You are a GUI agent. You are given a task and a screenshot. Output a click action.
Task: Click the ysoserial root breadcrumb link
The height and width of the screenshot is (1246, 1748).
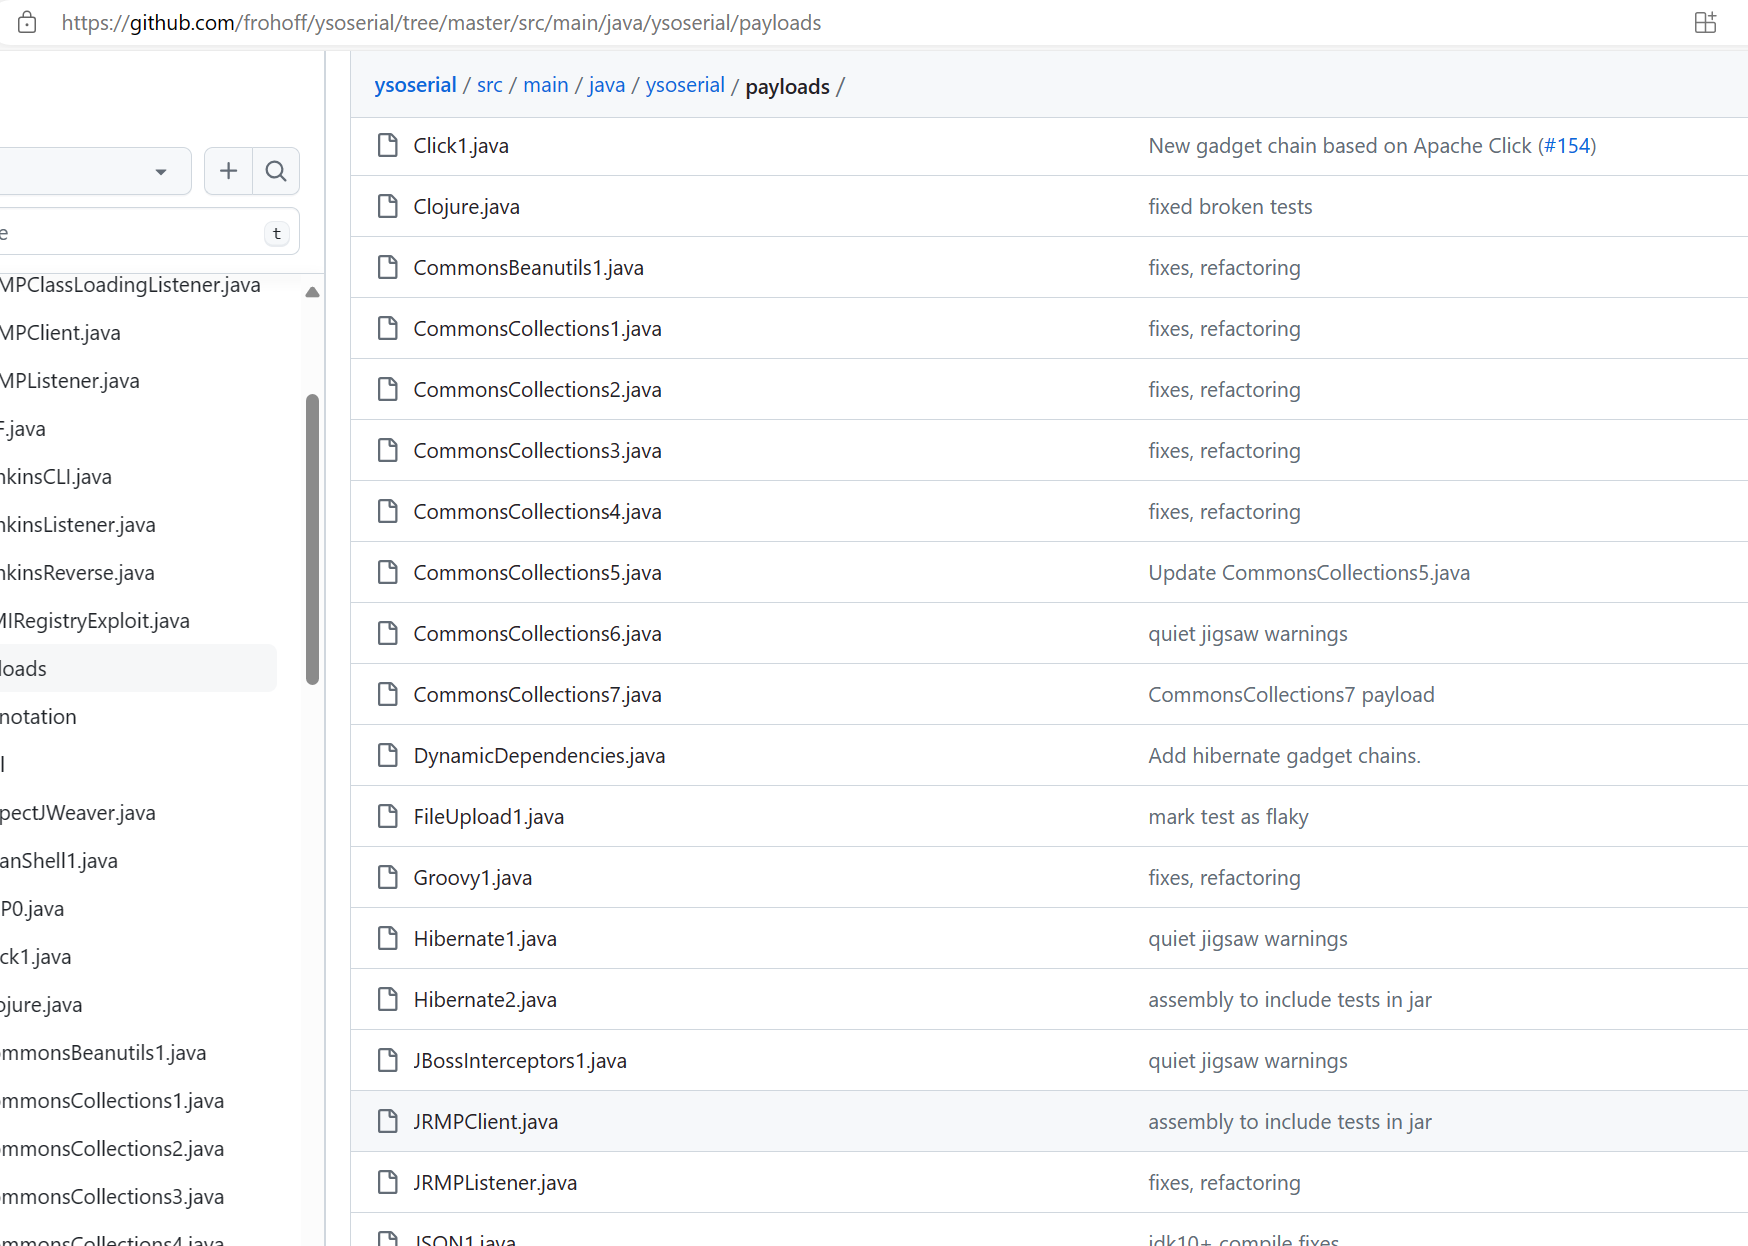point(415,86)
